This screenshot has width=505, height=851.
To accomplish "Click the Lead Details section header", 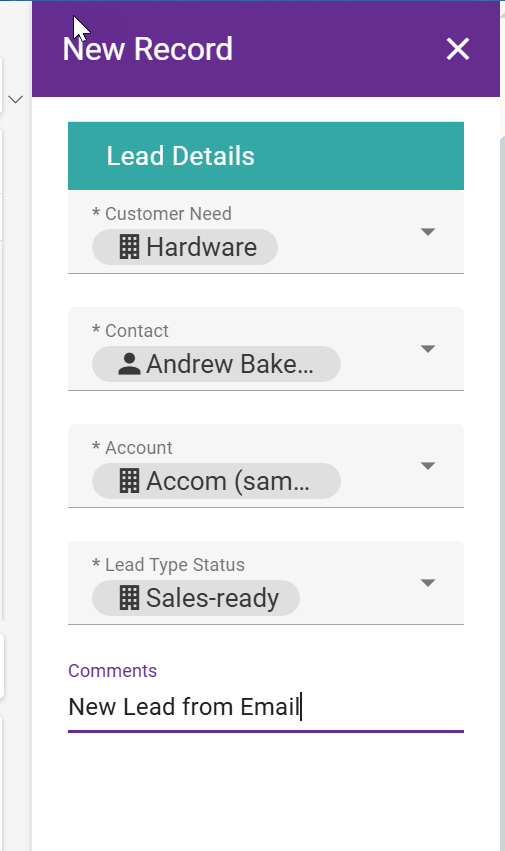I will click(x=266, y=156).
